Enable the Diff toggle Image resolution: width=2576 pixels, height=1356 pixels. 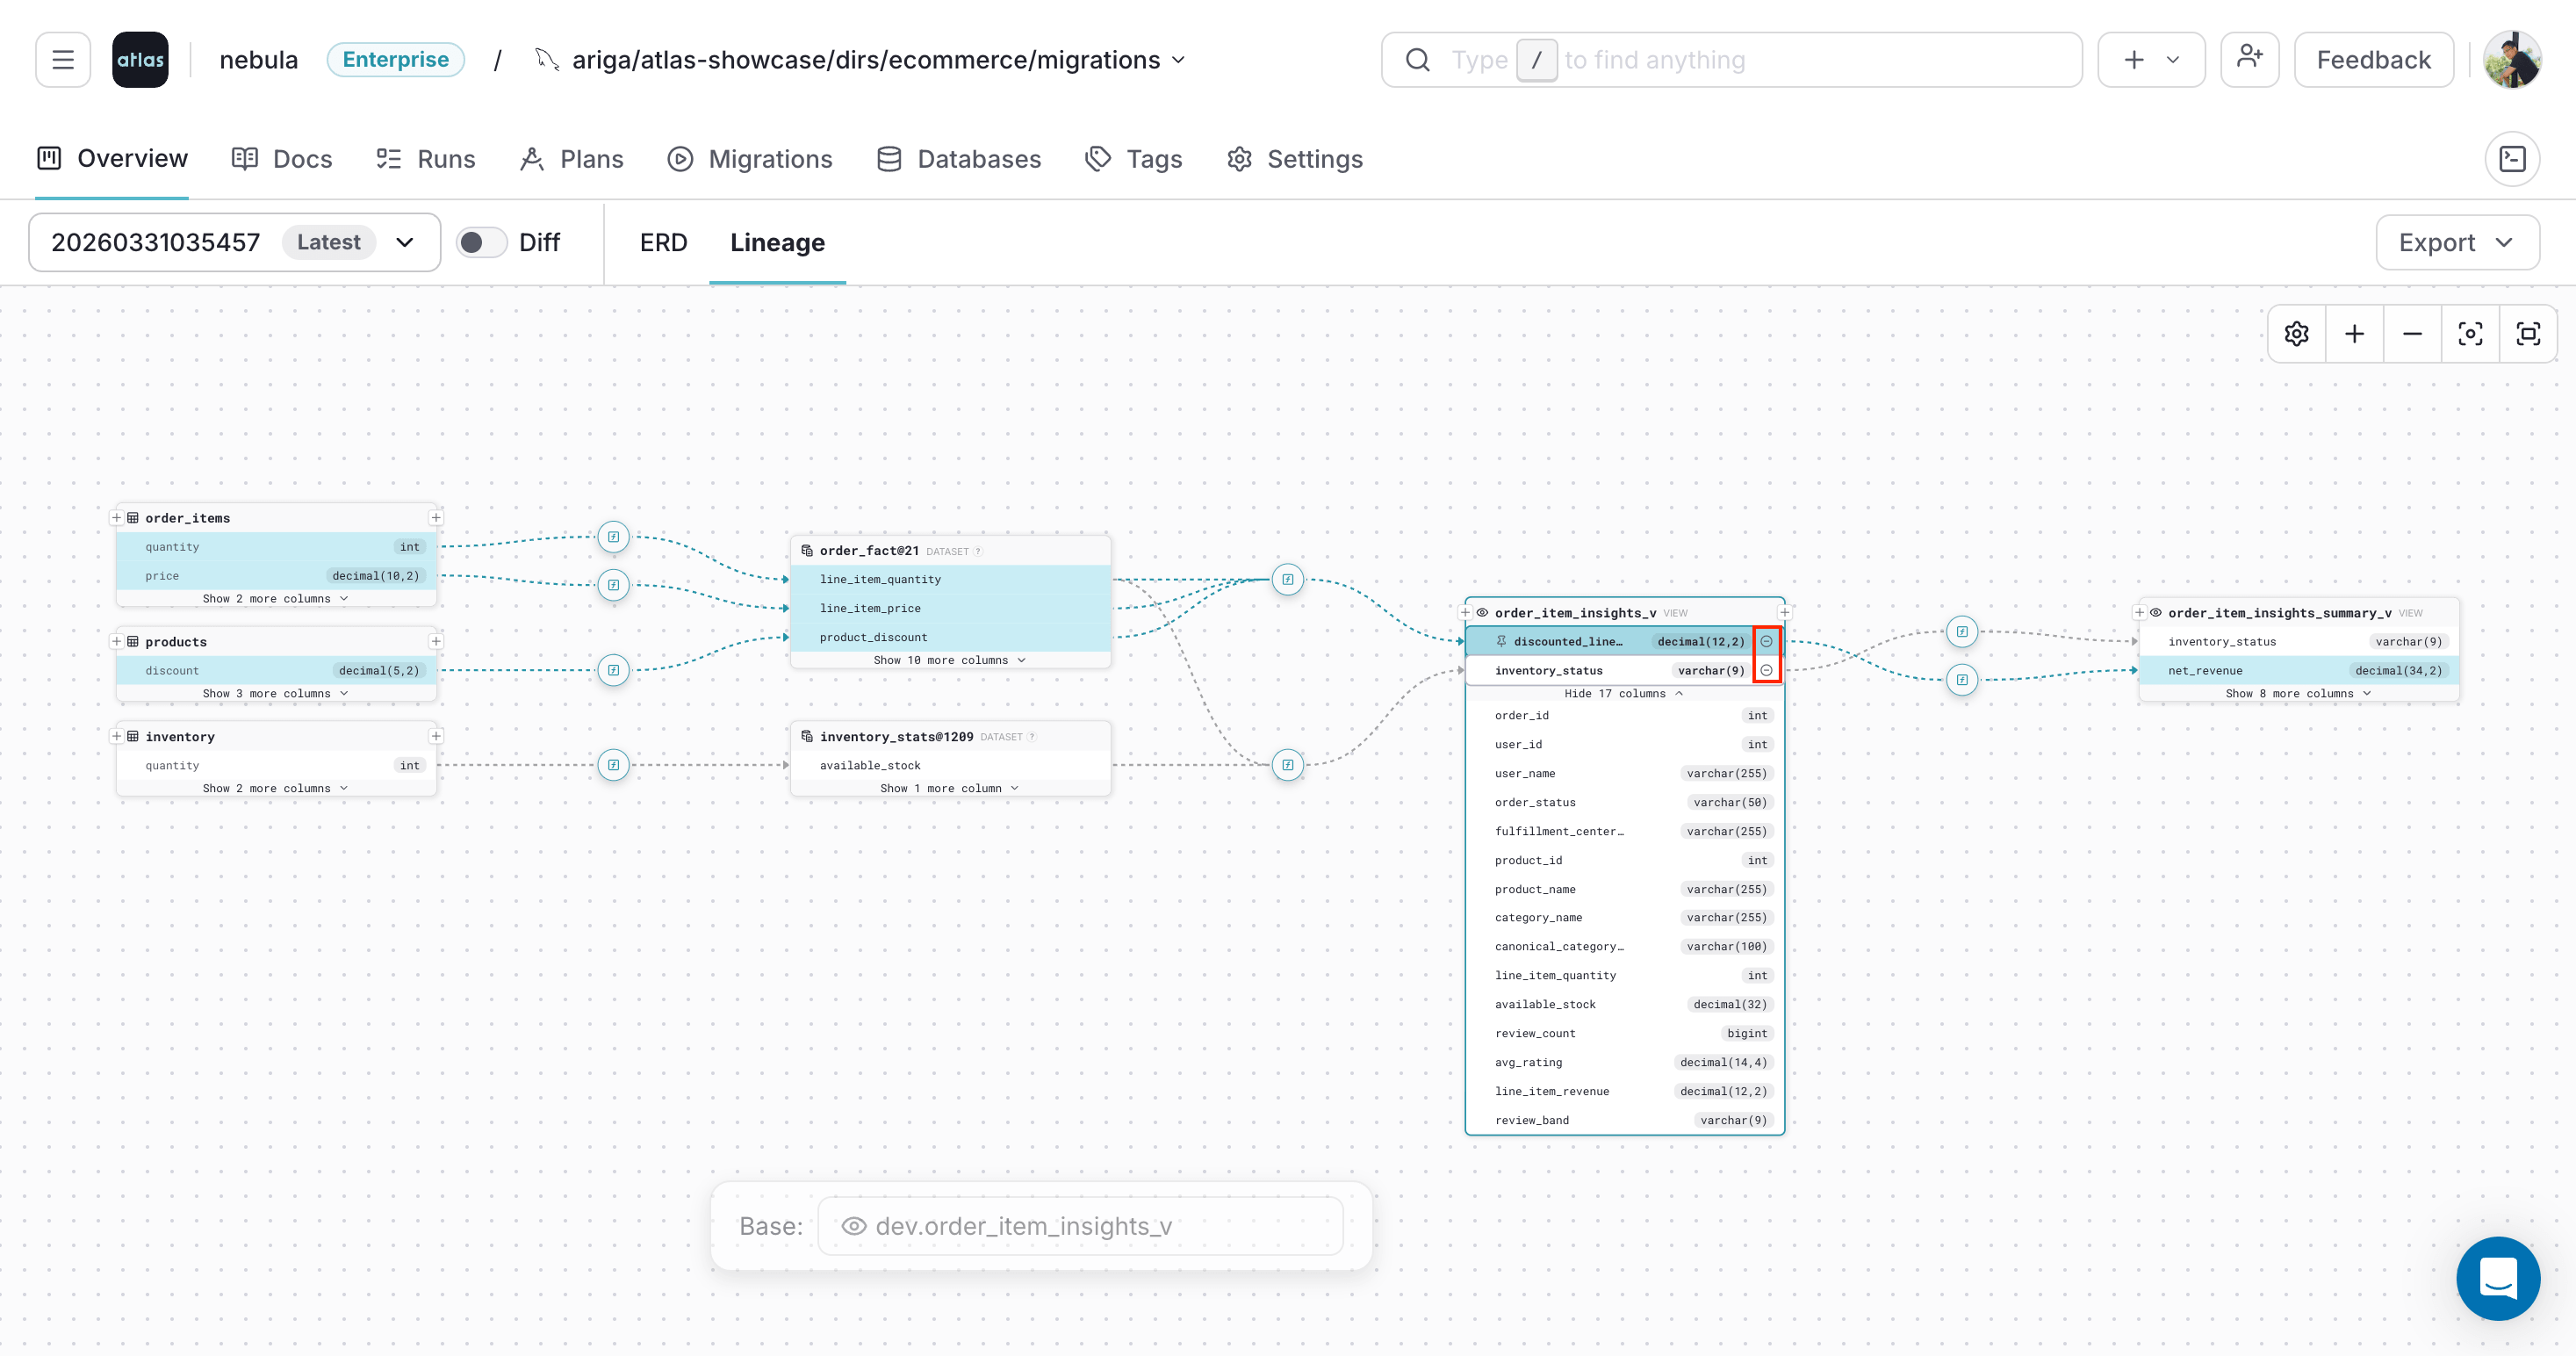coord(481,242)
